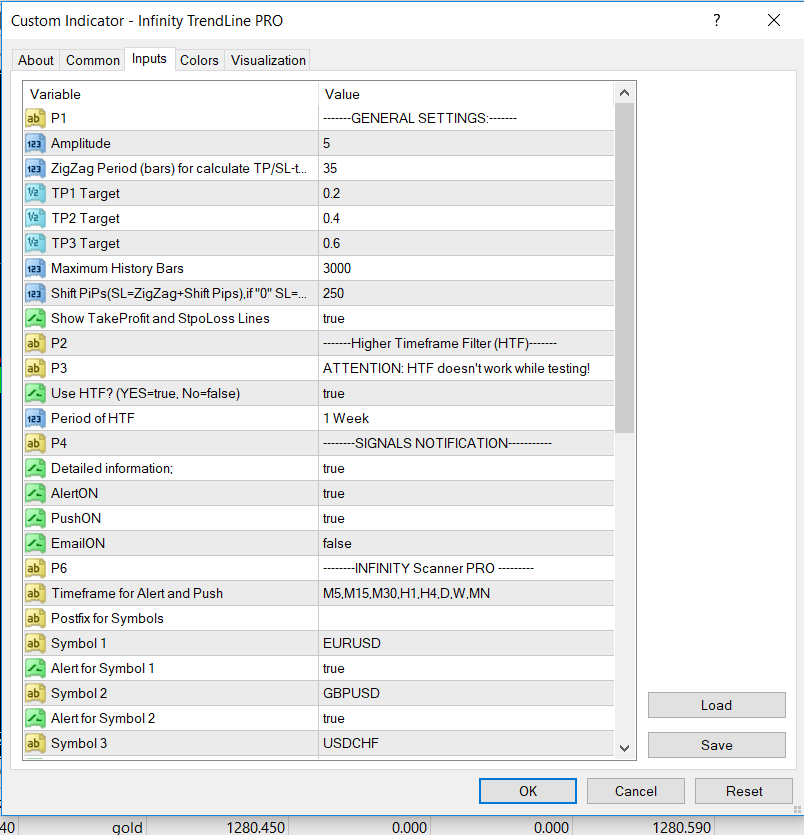Click OK to apply indicator settings

(528, 791)
